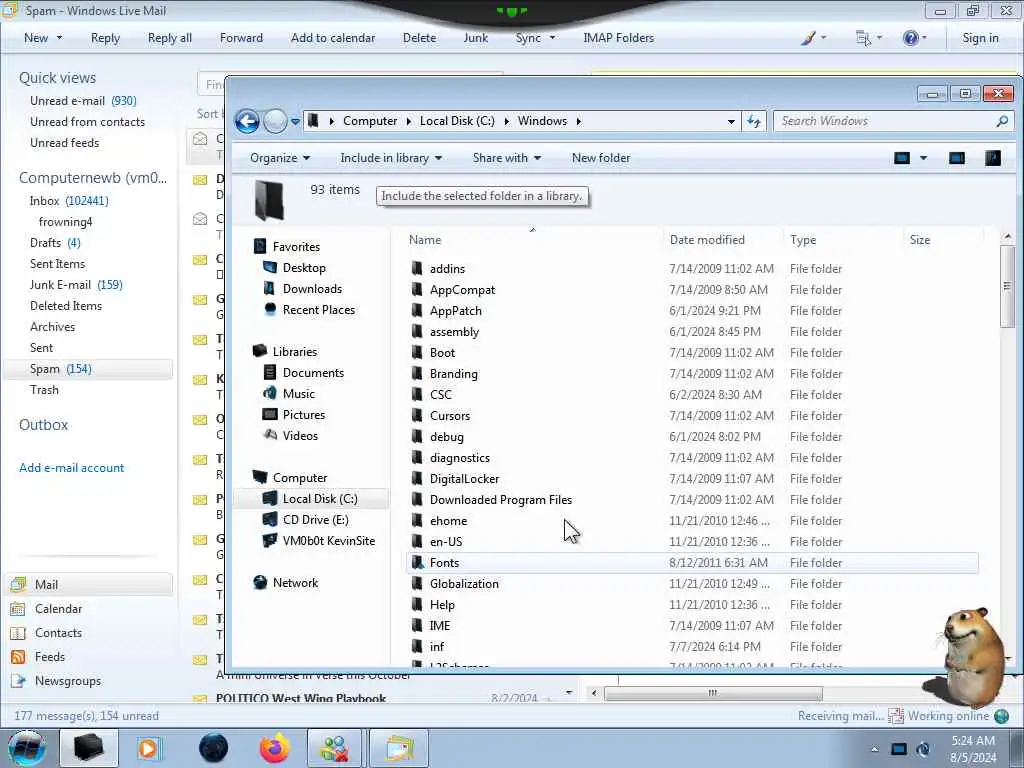Viewport: 1024px width, 768px height.
Task: Click Reply all in Live Mail
Action: tap(170, 38)
